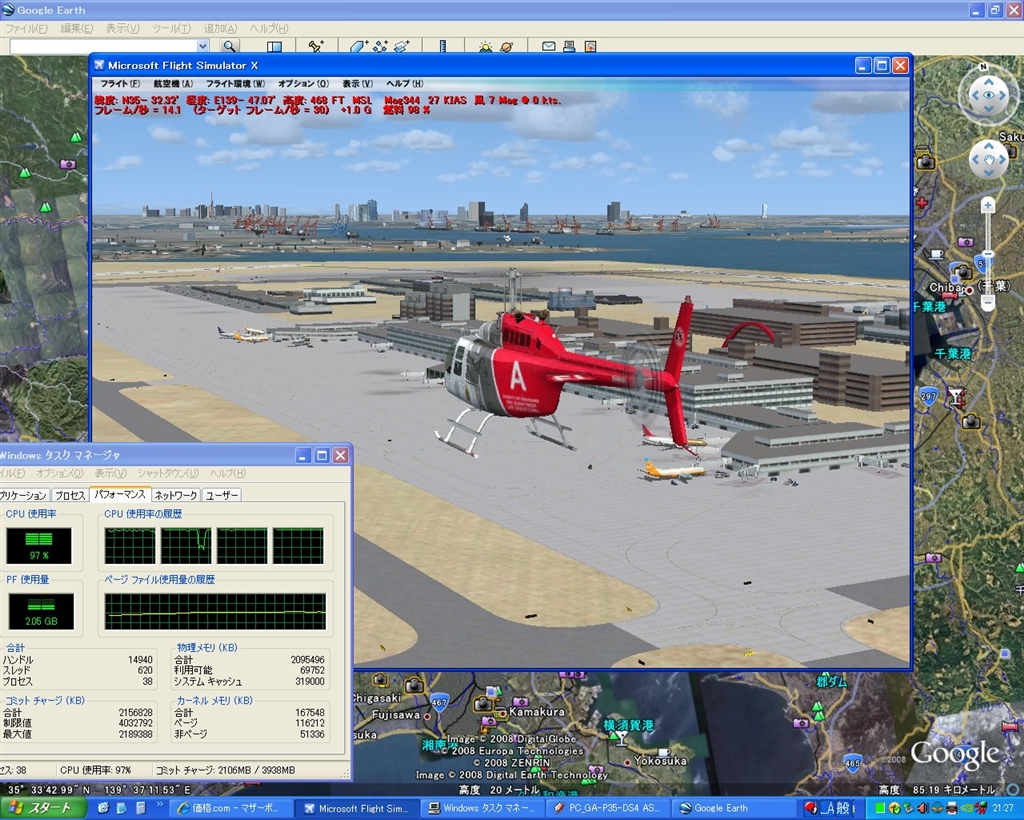This screenshot has width=1024, height=820.
Task: Open Flight Simulator 航空機(A) menu
Action: point(172,84)
